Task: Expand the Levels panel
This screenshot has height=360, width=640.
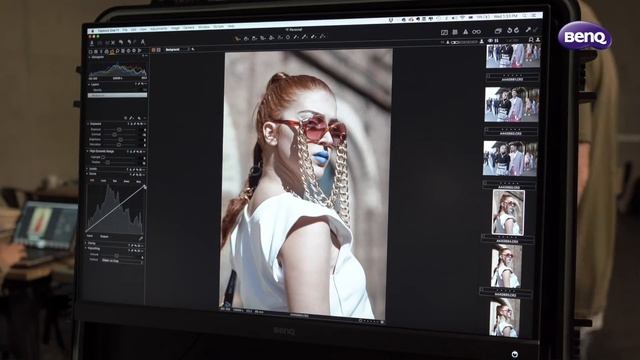Action: point(87,169)
